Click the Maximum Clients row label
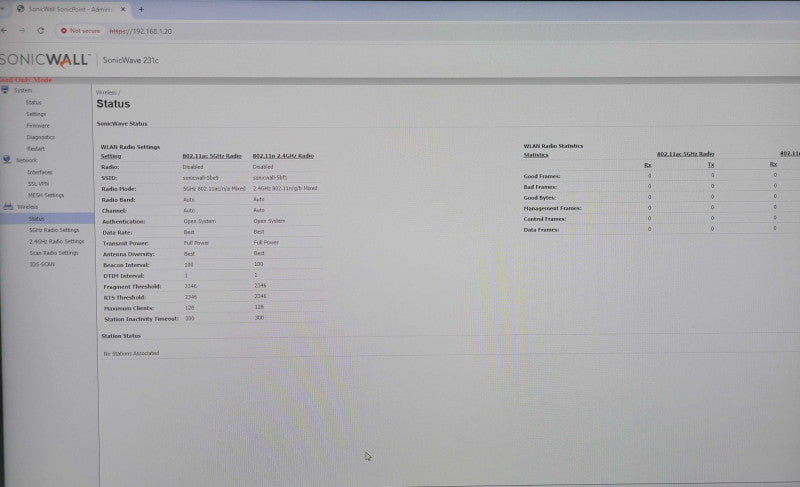 point(129,308)
